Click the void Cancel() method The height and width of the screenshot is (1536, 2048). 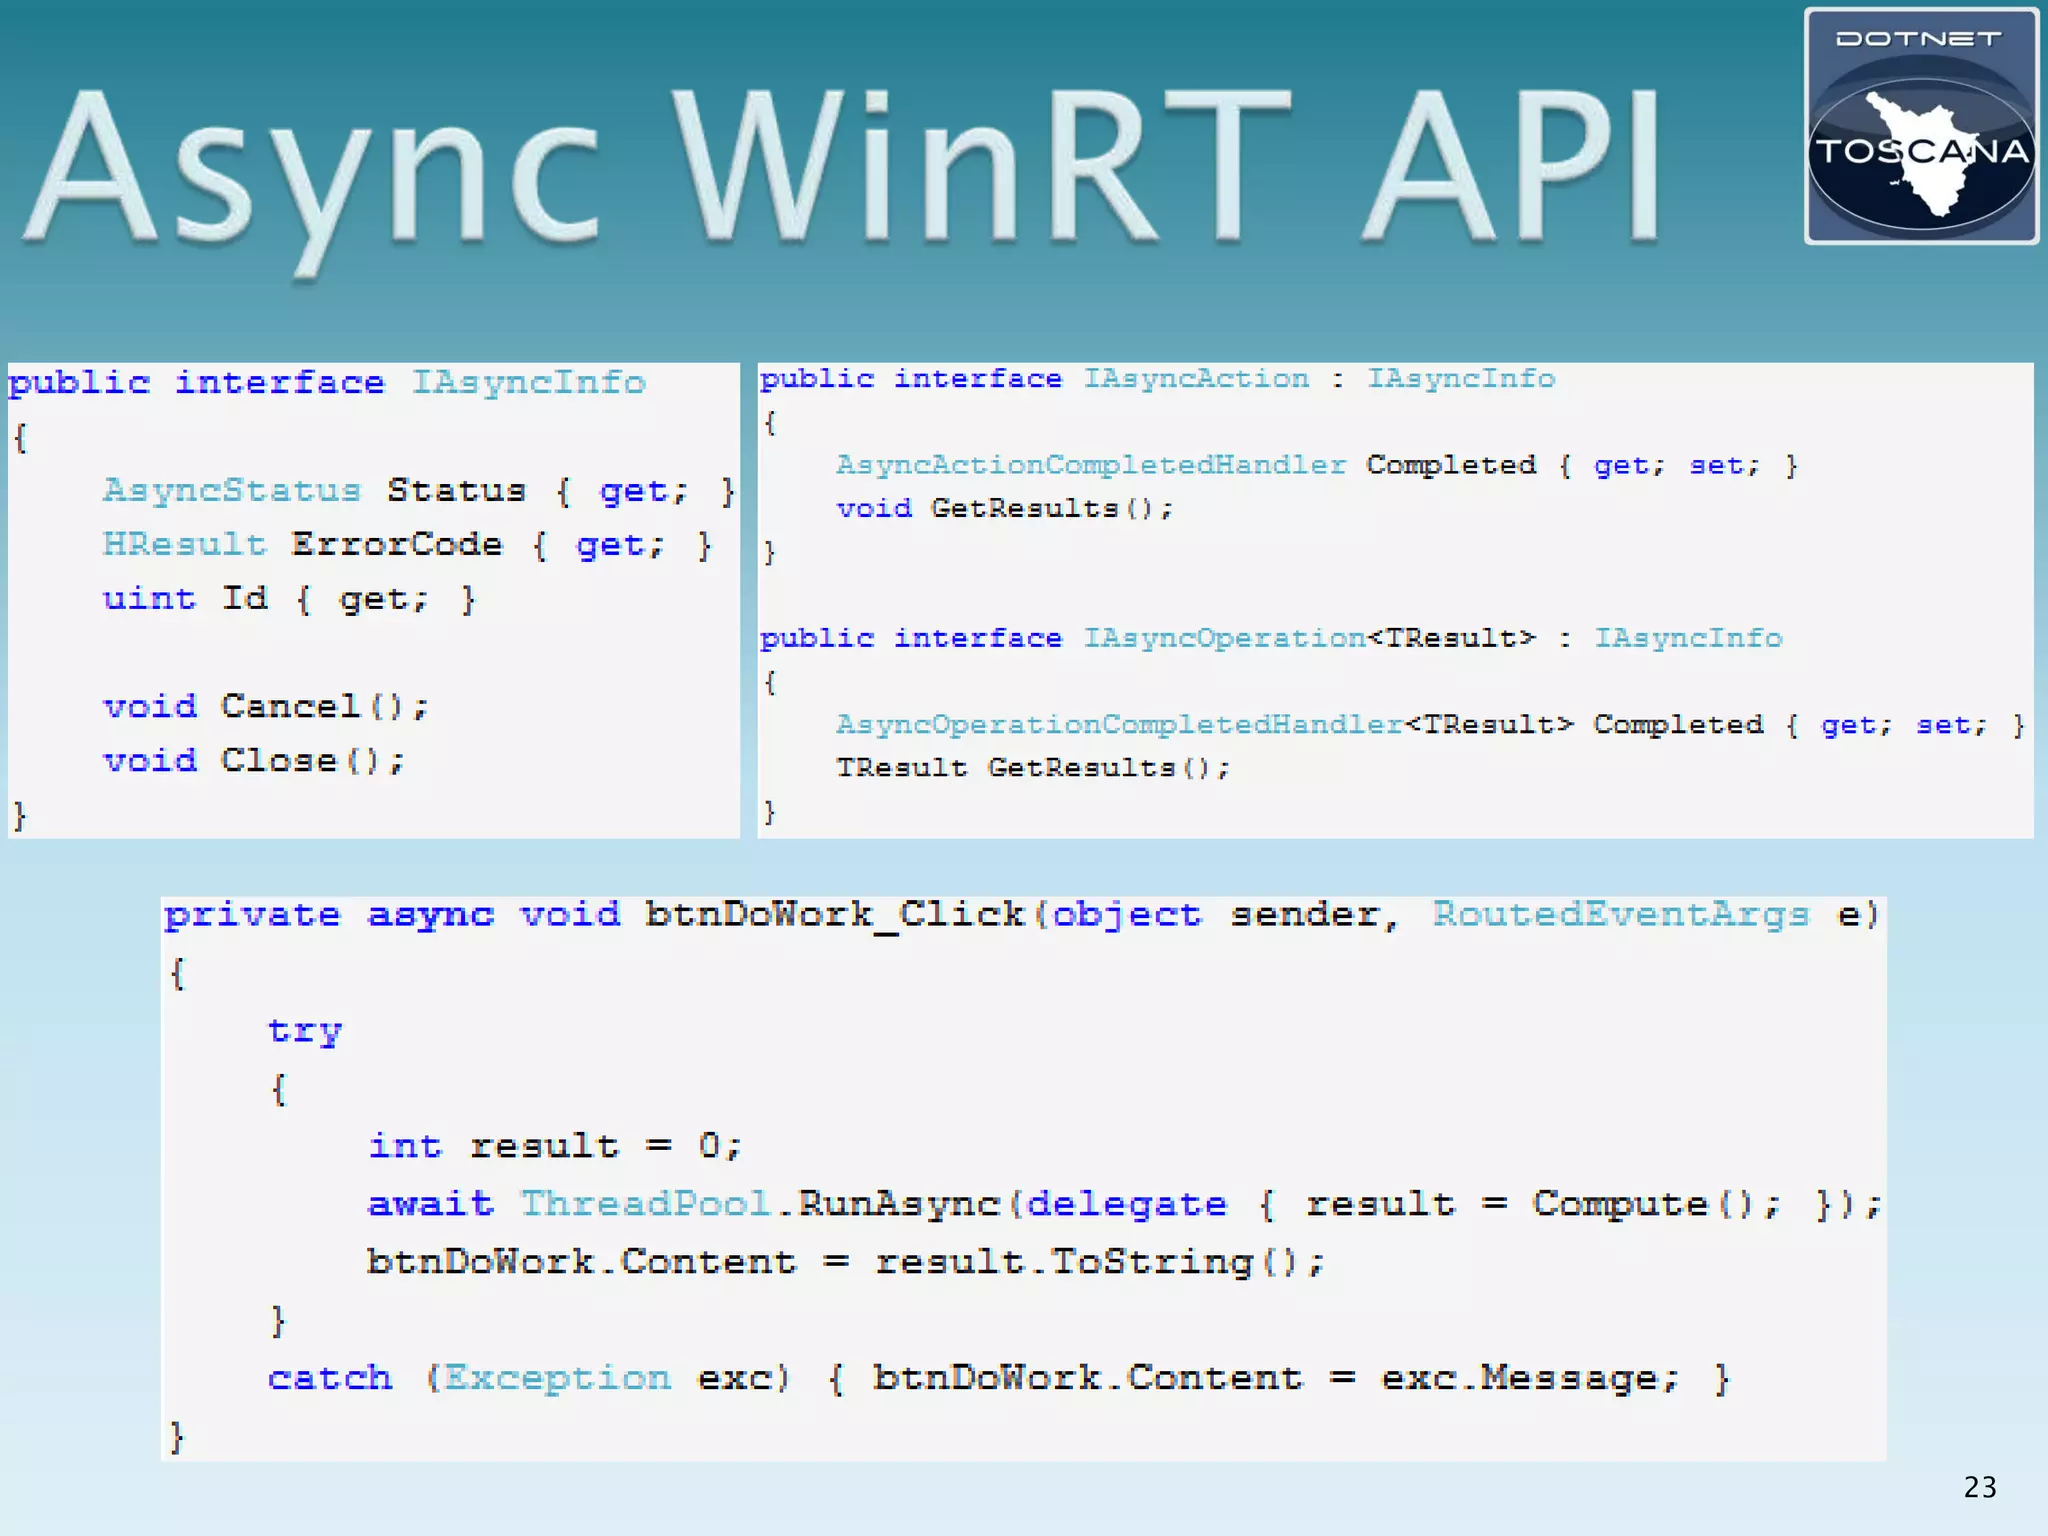click(266, 707)
